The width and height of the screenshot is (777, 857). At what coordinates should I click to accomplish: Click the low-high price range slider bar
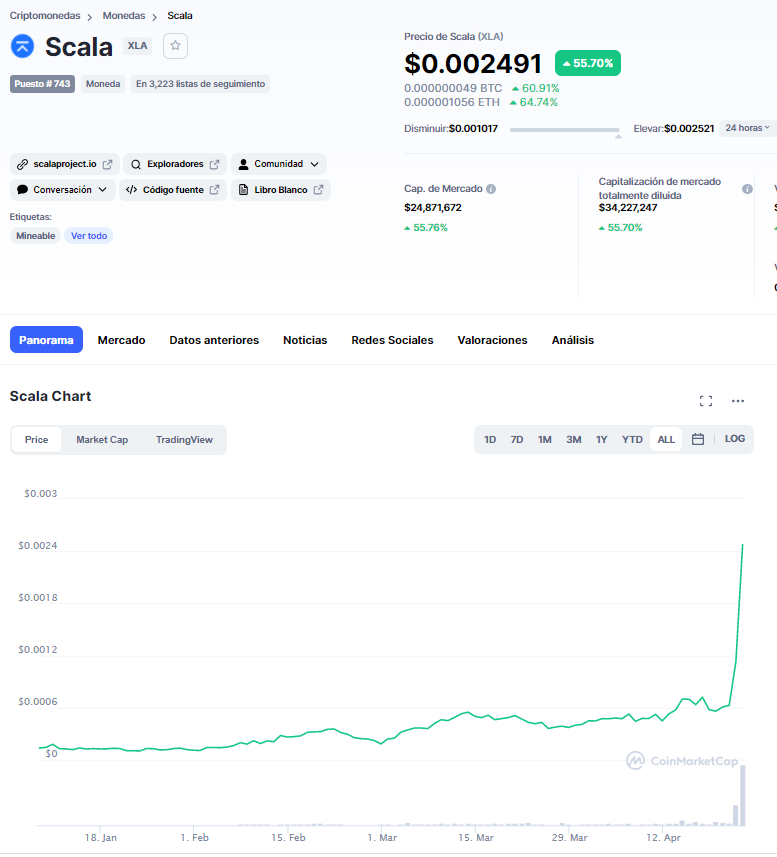564,130
